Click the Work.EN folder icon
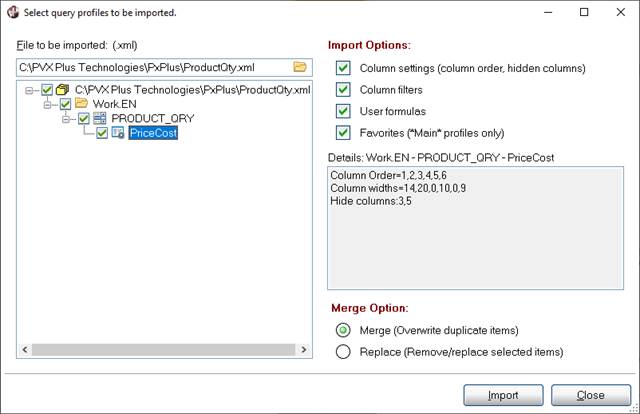The height and width of the screenshot is (414, 640). click(x=82, y=104)
